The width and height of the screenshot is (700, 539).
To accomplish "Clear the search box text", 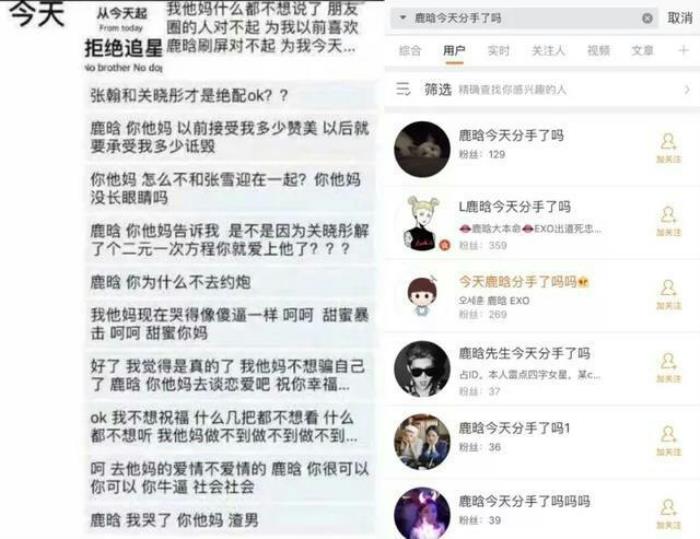I will [x=647, y=18].
